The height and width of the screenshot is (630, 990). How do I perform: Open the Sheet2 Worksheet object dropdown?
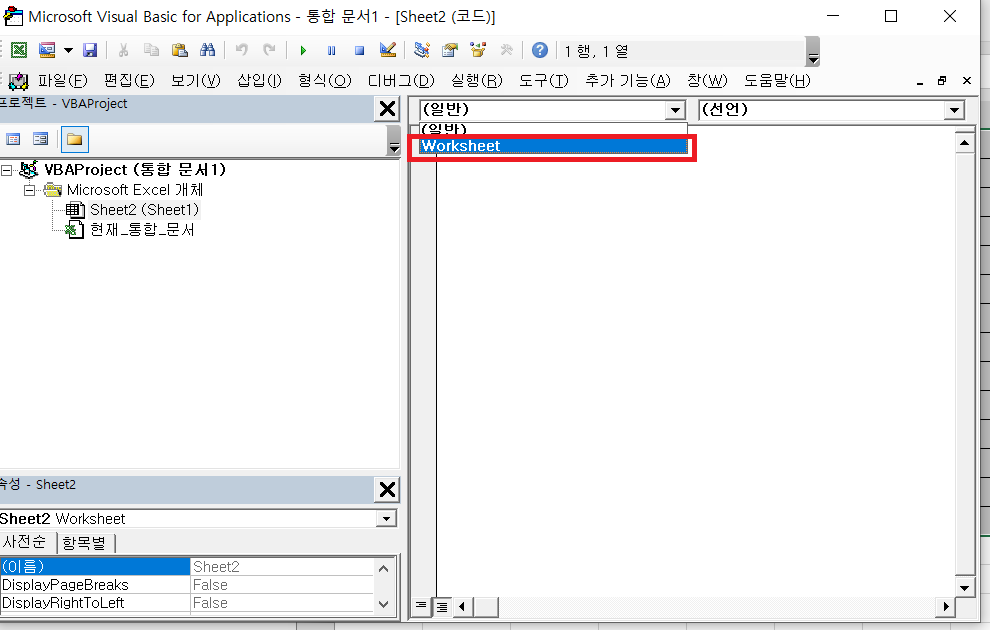pos(386,519)
